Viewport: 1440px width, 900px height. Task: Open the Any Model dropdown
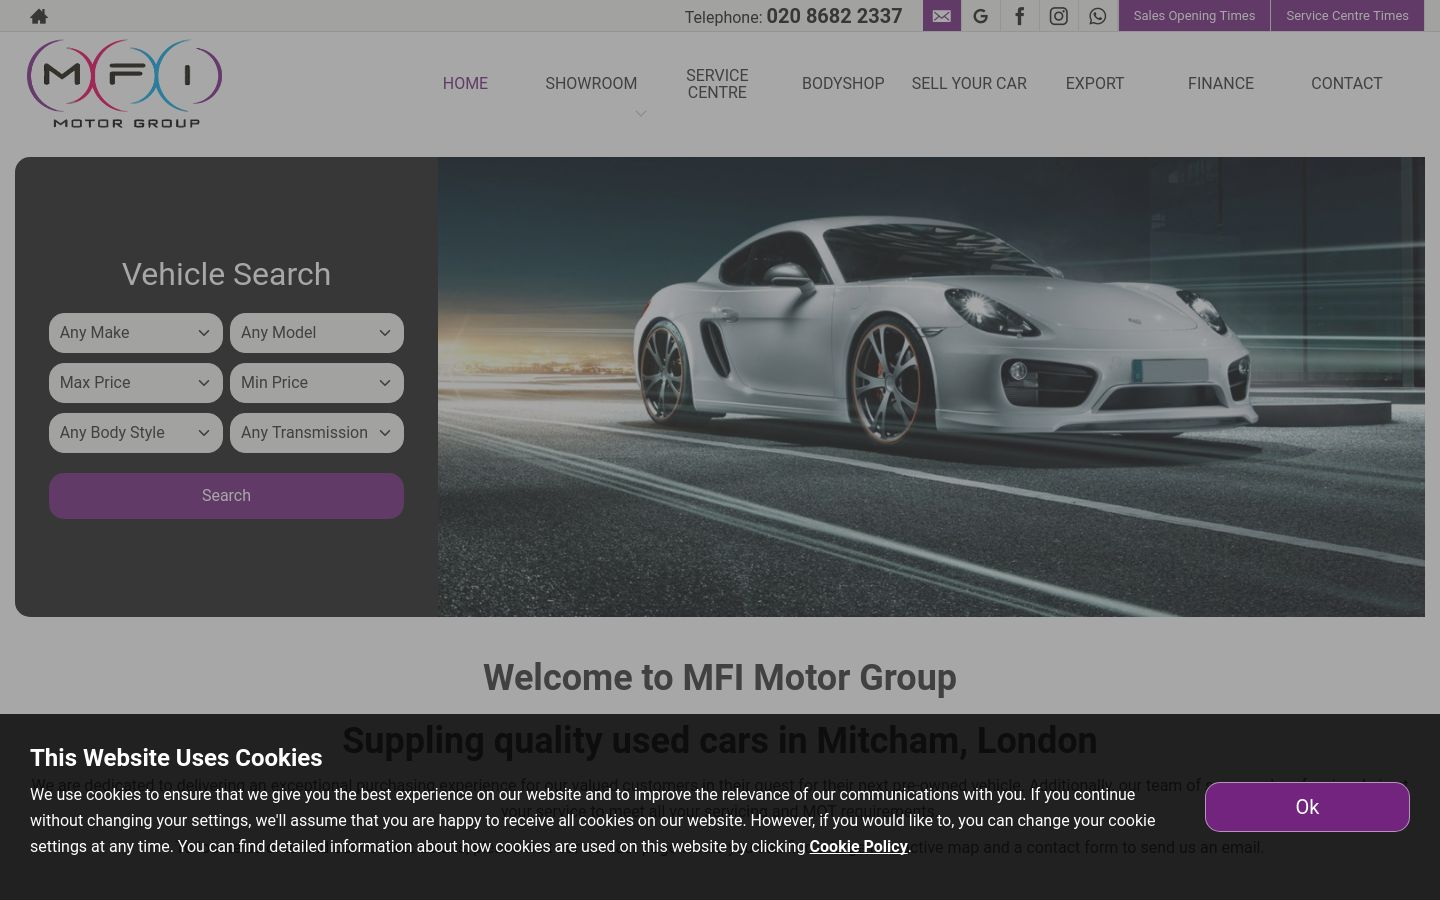pos(317,333)
